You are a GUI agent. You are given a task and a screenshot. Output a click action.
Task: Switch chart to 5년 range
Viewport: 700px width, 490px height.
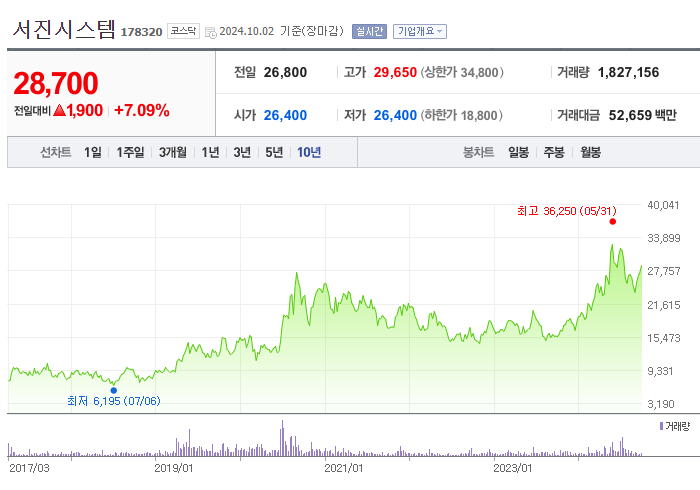tap(274, 152)
